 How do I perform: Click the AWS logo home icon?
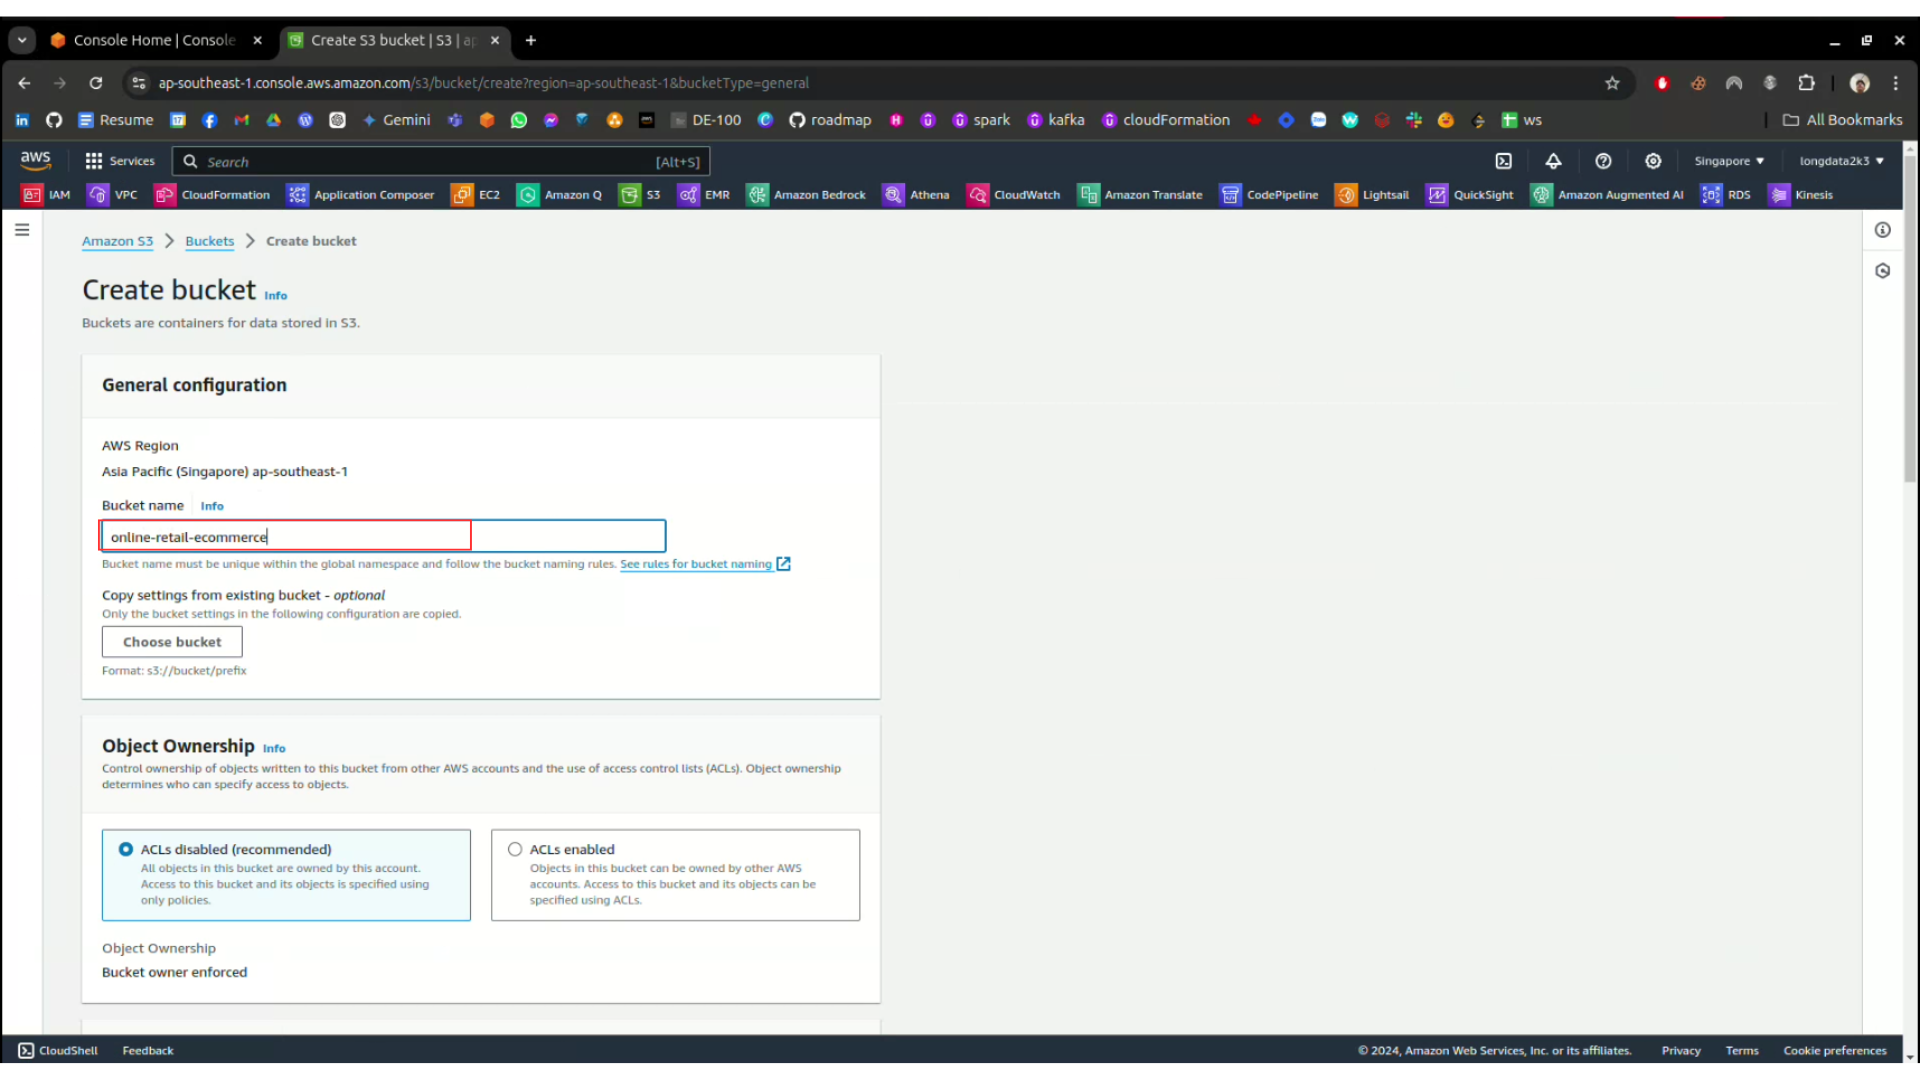35,160
